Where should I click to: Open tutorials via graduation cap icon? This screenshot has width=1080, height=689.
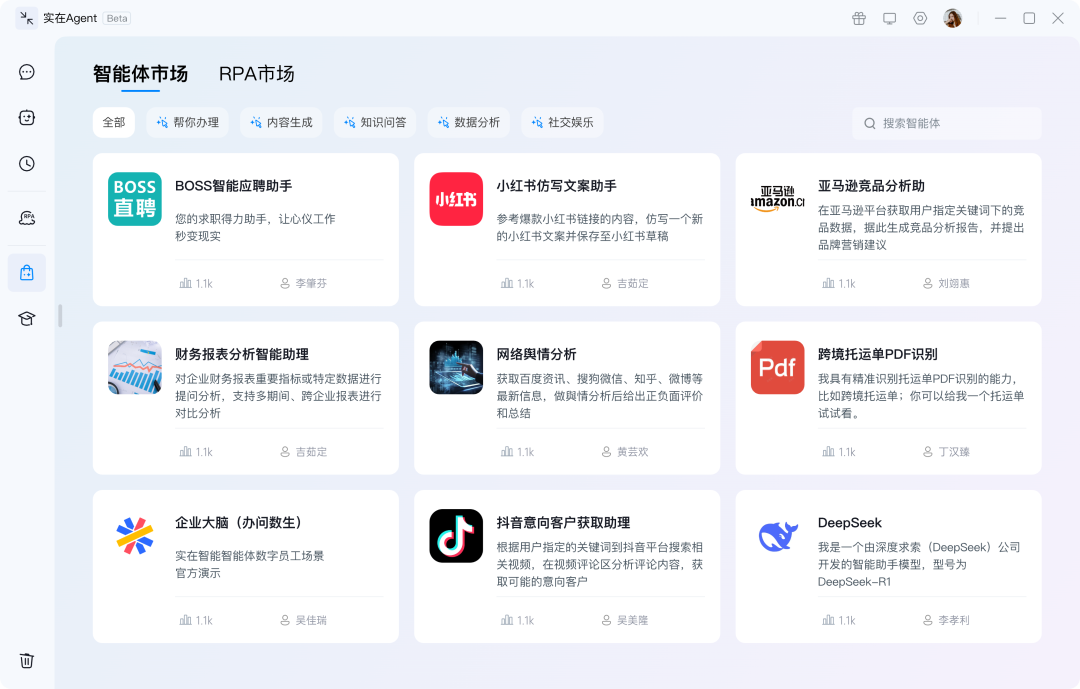point(26,318)
